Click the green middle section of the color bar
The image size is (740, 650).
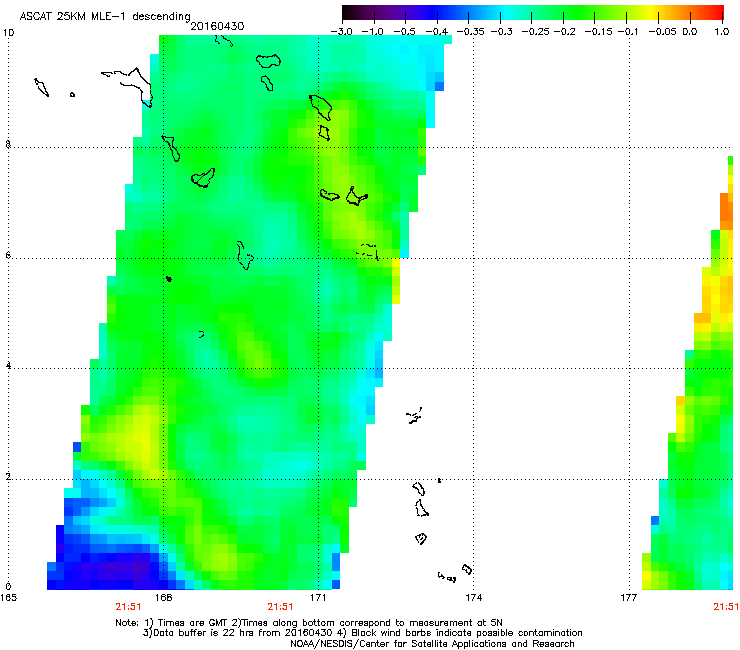576,12
